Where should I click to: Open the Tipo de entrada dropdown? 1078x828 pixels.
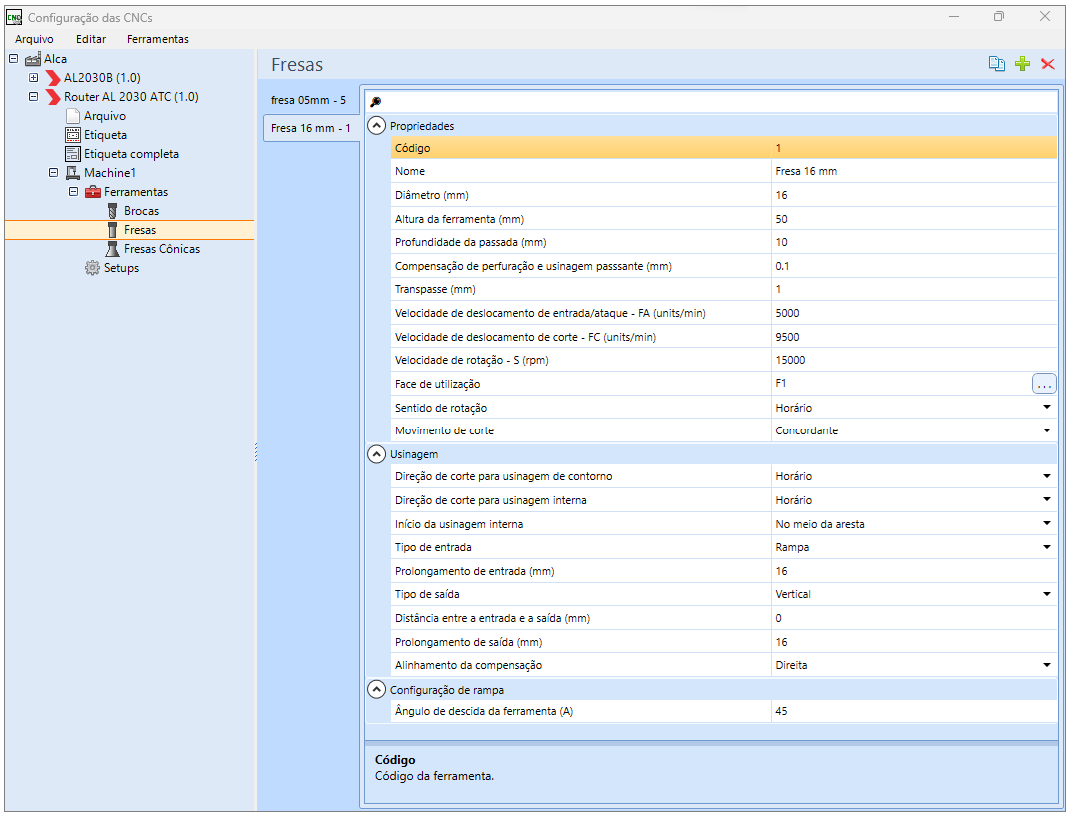1046,547
